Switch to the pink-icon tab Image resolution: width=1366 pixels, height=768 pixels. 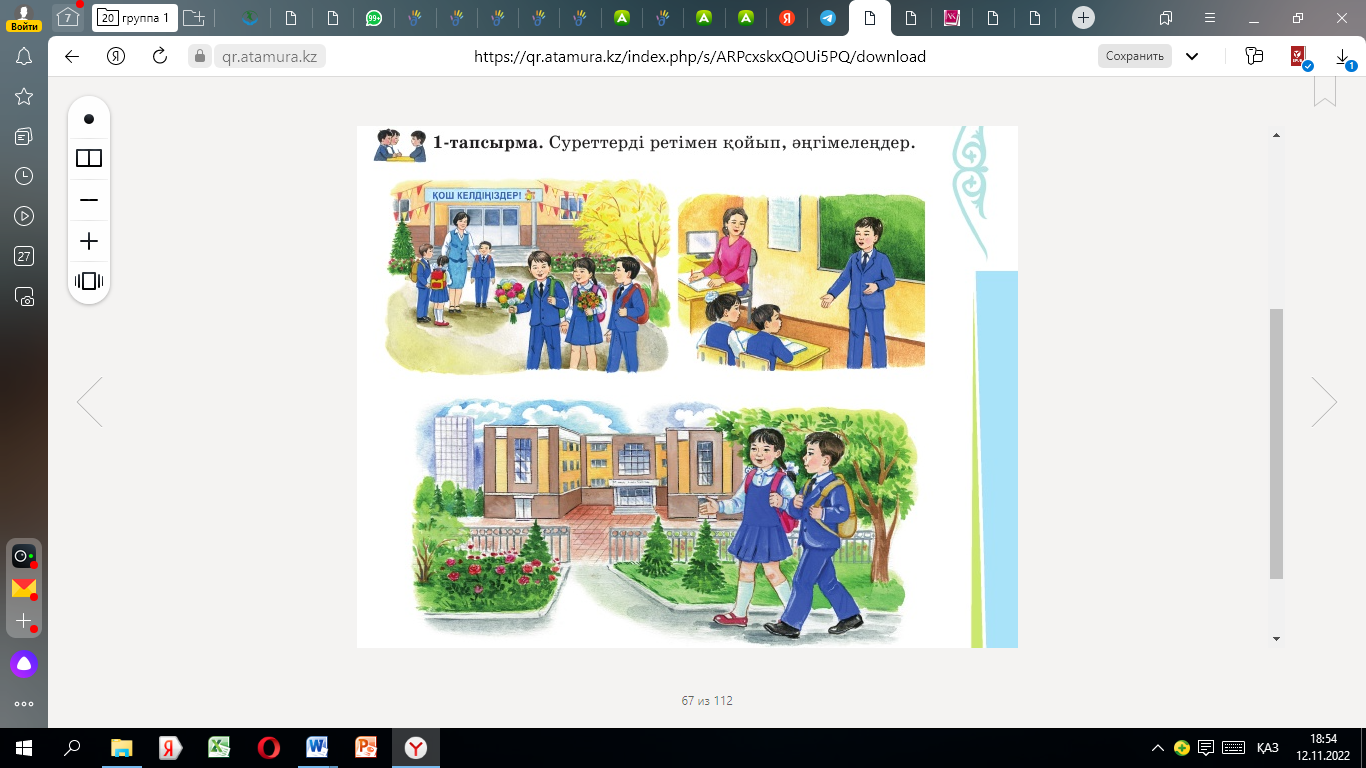951,18
